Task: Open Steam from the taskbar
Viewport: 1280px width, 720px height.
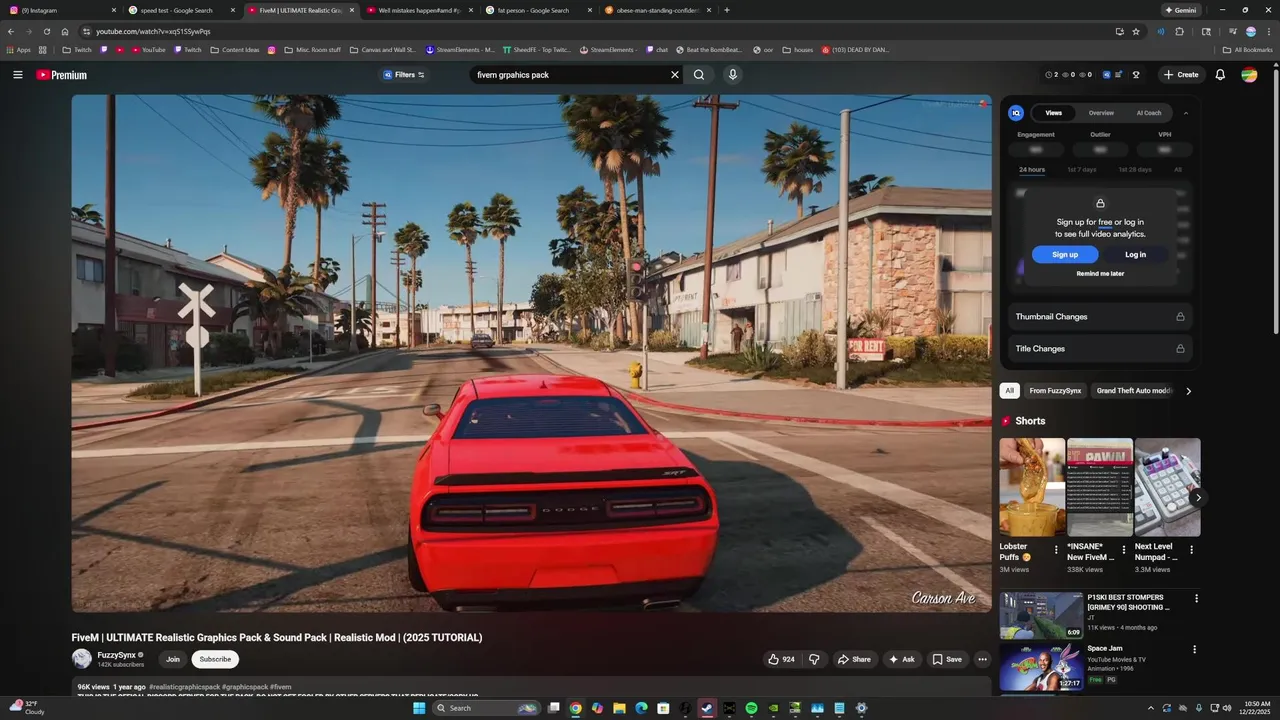Action: pyautogui.click(x=707, y=708)
